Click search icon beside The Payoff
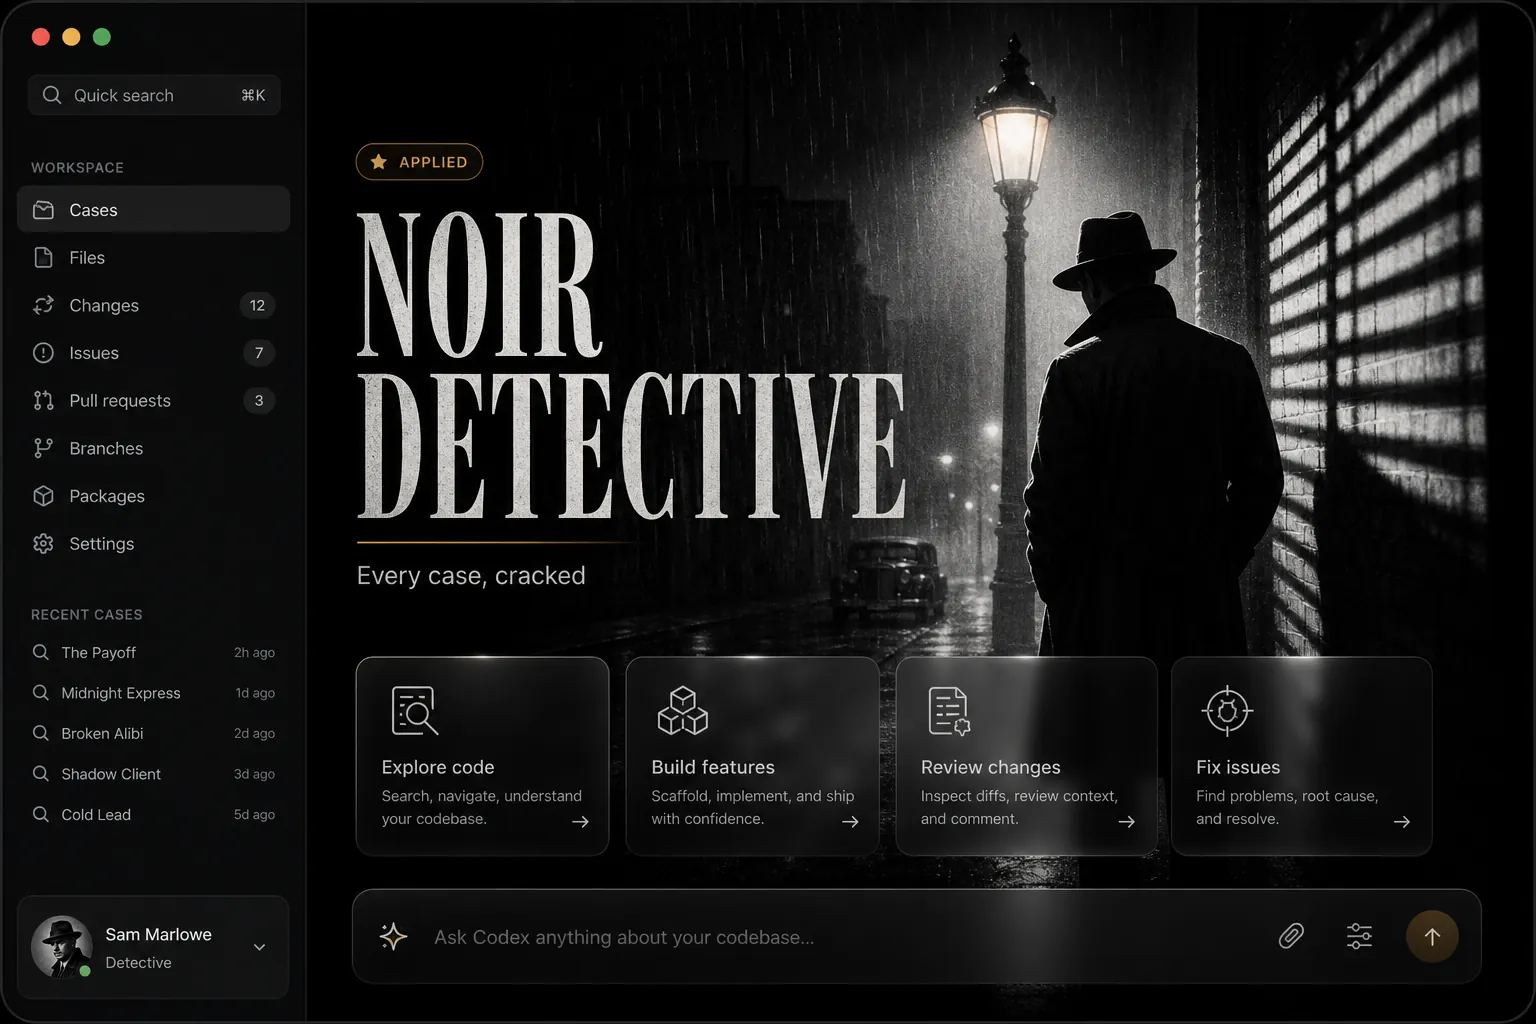The height and width of the screenshot is (1024, 1536). pyautogui.click(x=41, y=652)
